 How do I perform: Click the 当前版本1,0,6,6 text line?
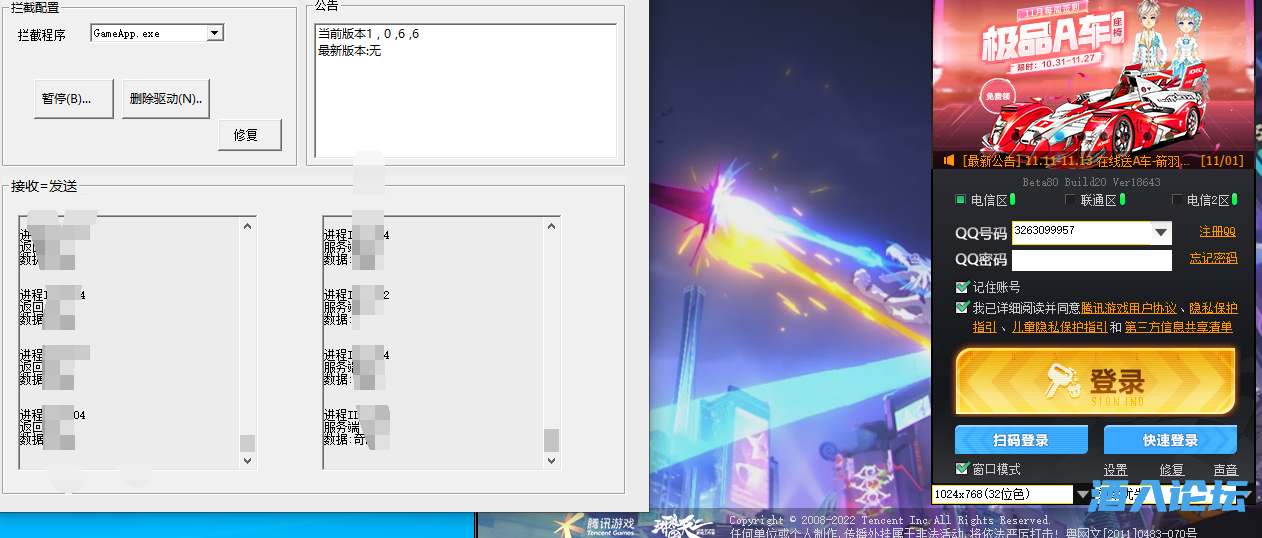369,35
